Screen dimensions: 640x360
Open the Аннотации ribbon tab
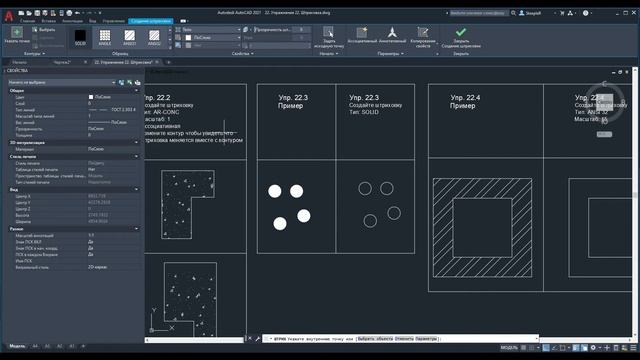pyautogui.click(x=72, y=21)
